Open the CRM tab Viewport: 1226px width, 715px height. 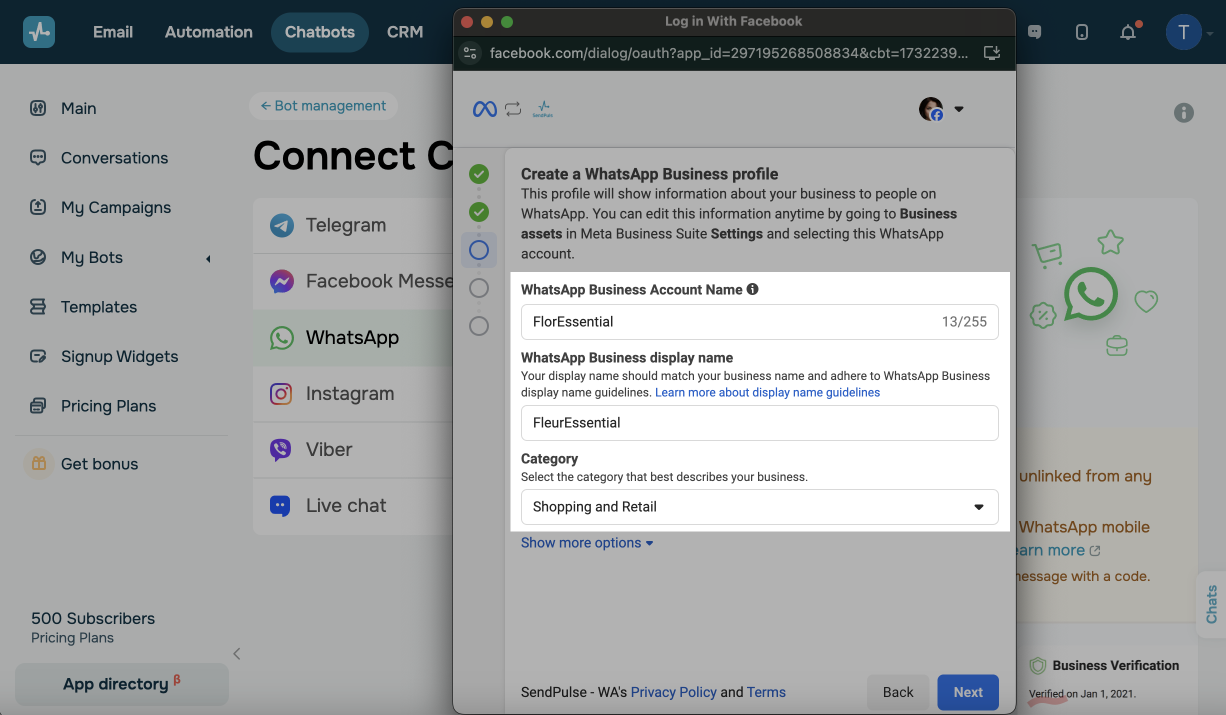(x=405, y=32)
